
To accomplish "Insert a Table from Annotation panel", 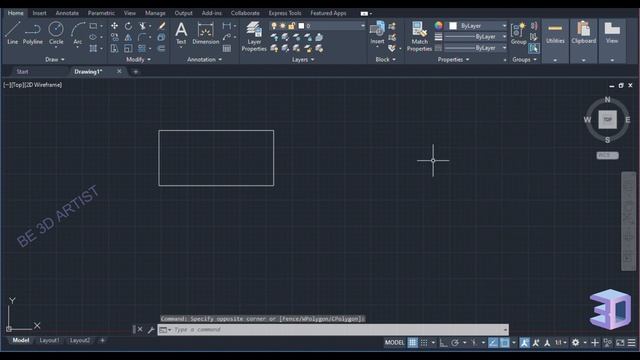I will (227, 49).
